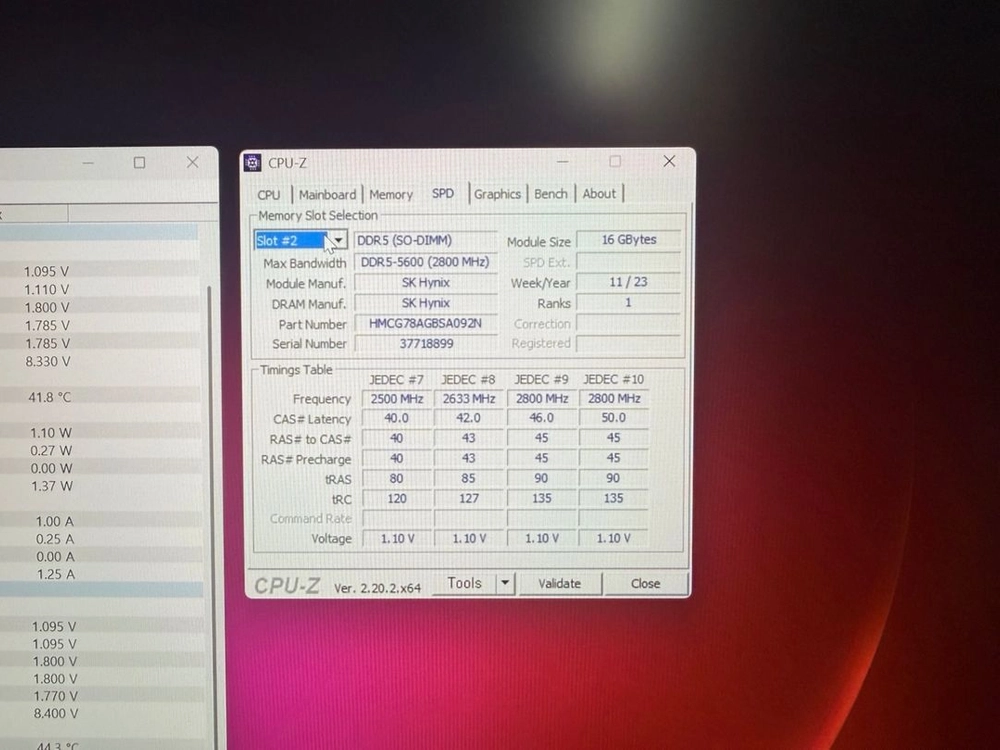Close the left background window
Viewport: 1000px width, 750px height.
193,163
